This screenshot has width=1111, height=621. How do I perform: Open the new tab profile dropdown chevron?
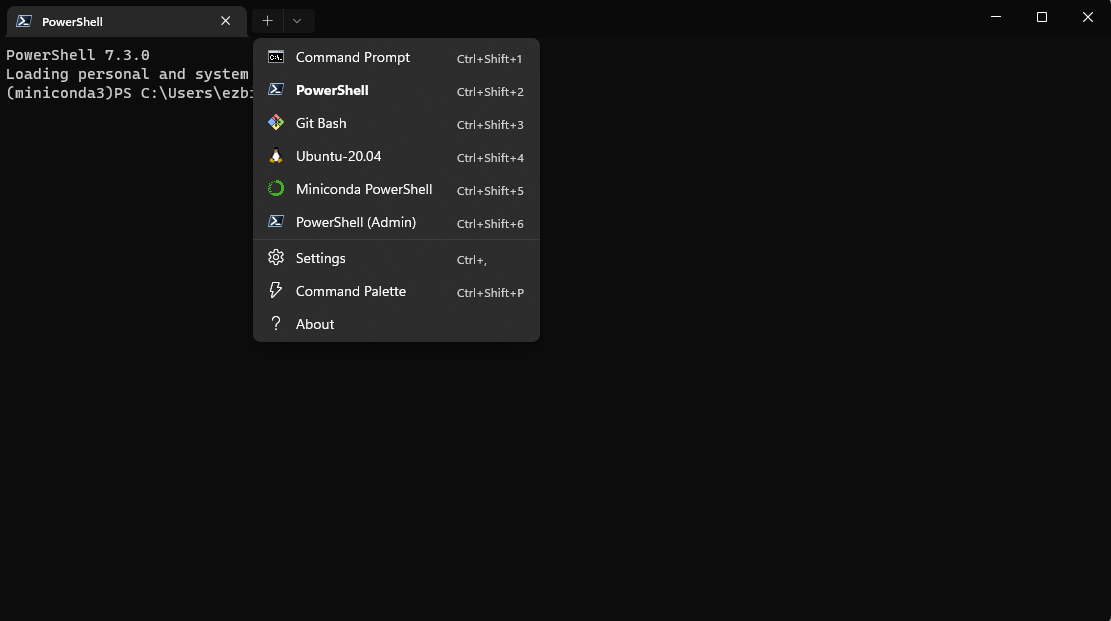point(296,20)
